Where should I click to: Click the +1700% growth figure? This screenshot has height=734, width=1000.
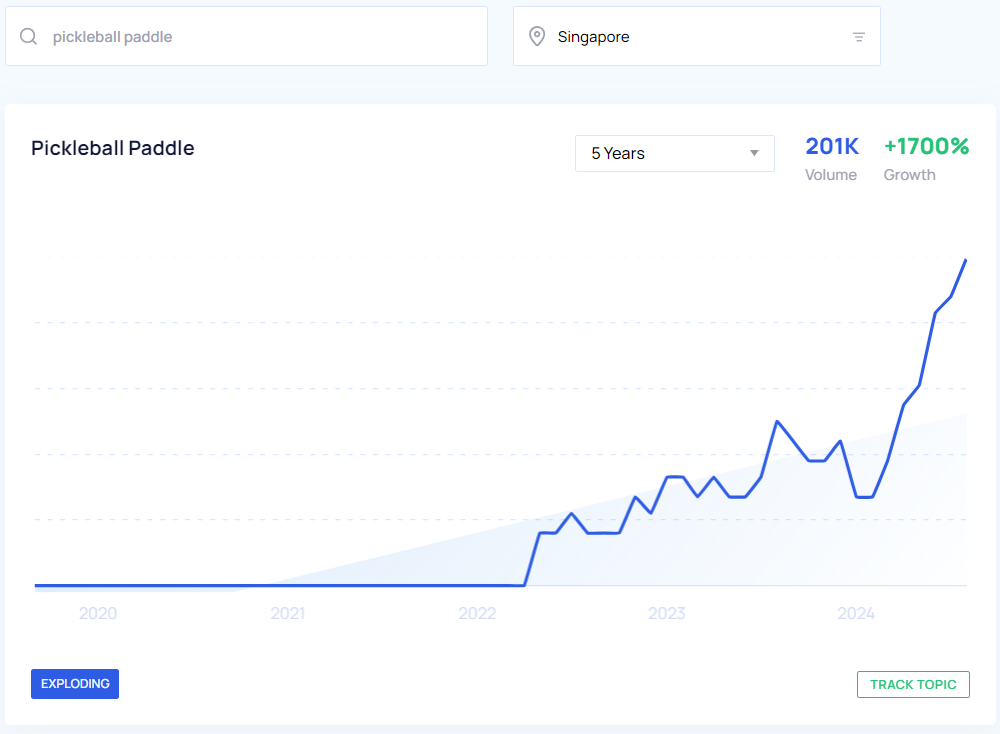click(926, 146)
